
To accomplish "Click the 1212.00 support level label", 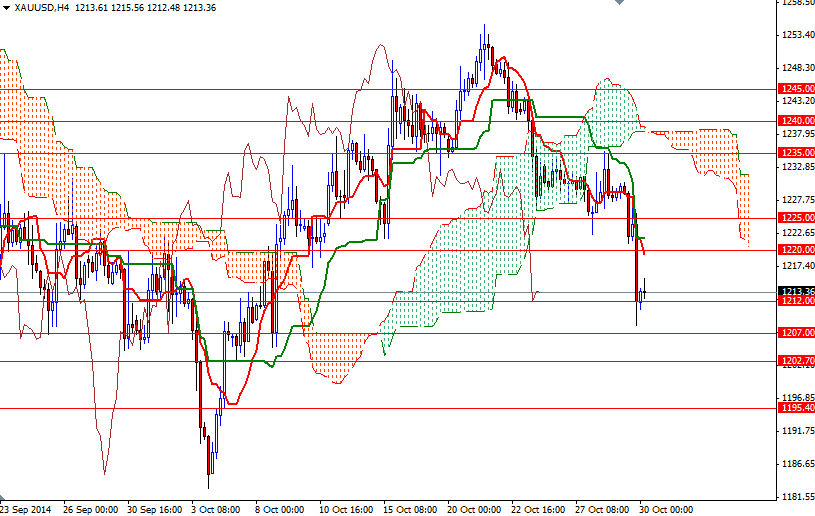I will click(795, 300).
